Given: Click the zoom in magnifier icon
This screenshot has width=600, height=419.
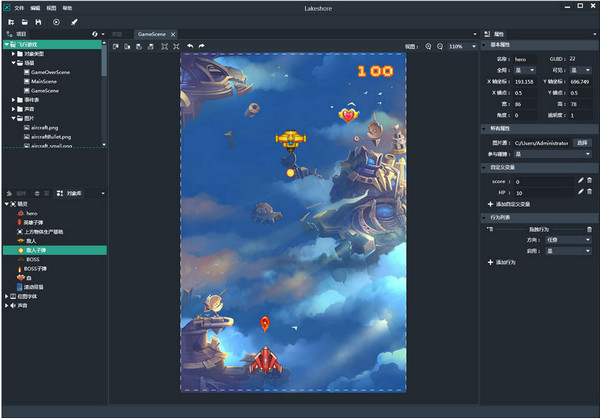Looking at the screenshot, I should (428, 46).
